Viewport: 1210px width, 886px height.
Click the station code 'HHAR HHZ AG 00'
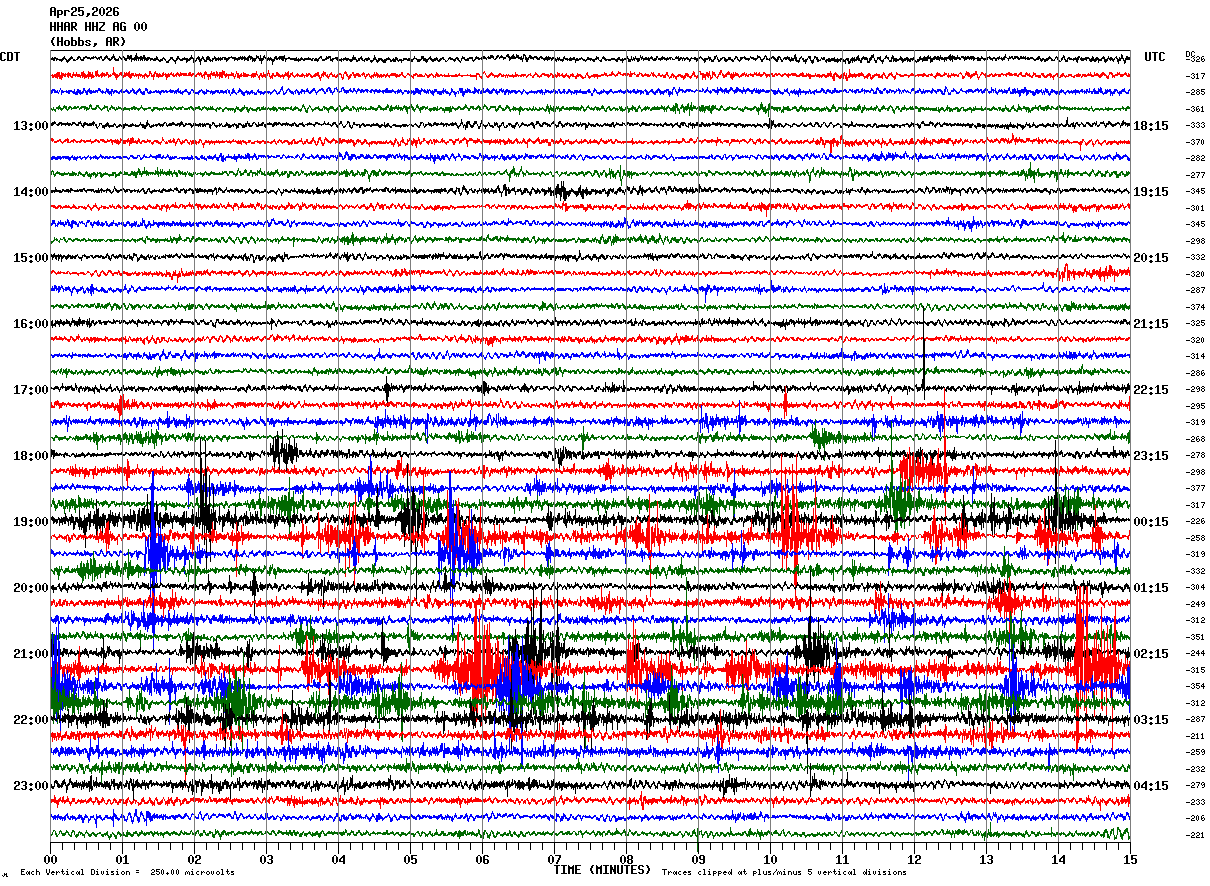(98, 27)
